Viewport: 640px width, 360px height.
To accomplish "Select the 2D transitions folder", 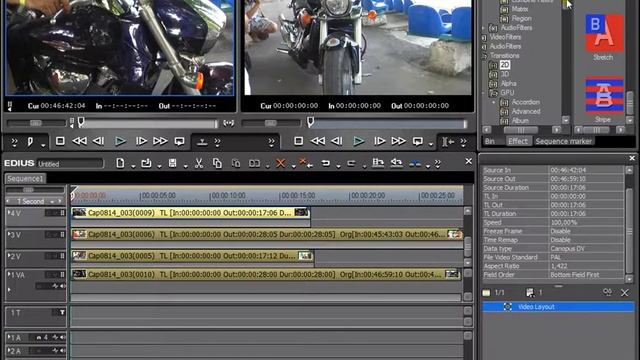I will (505, 65).
